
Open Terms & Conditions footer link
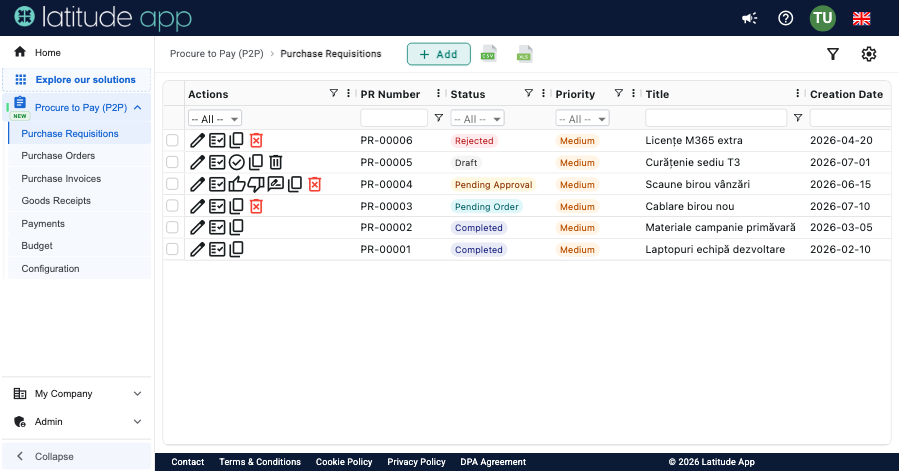(260, 462)
